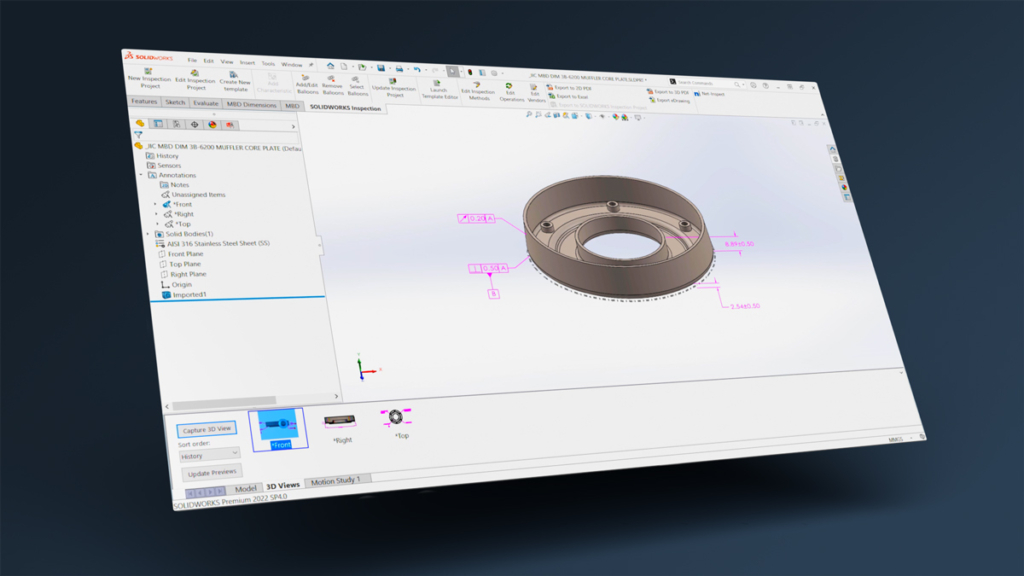Open the Insert menu
This screenshot has width=1024, height=576.
pyautogui.click(x=248, y=62)
